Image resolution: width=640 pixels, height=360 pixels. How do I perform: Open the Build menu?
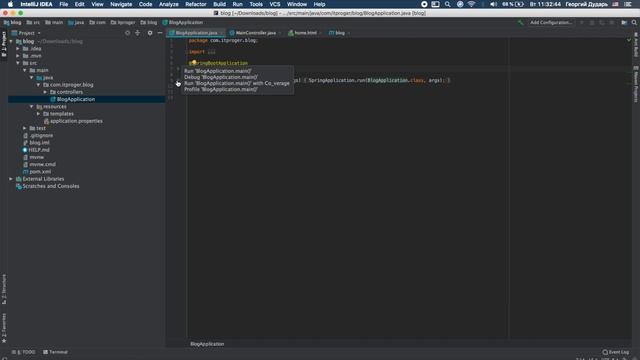tap(219, 4)
